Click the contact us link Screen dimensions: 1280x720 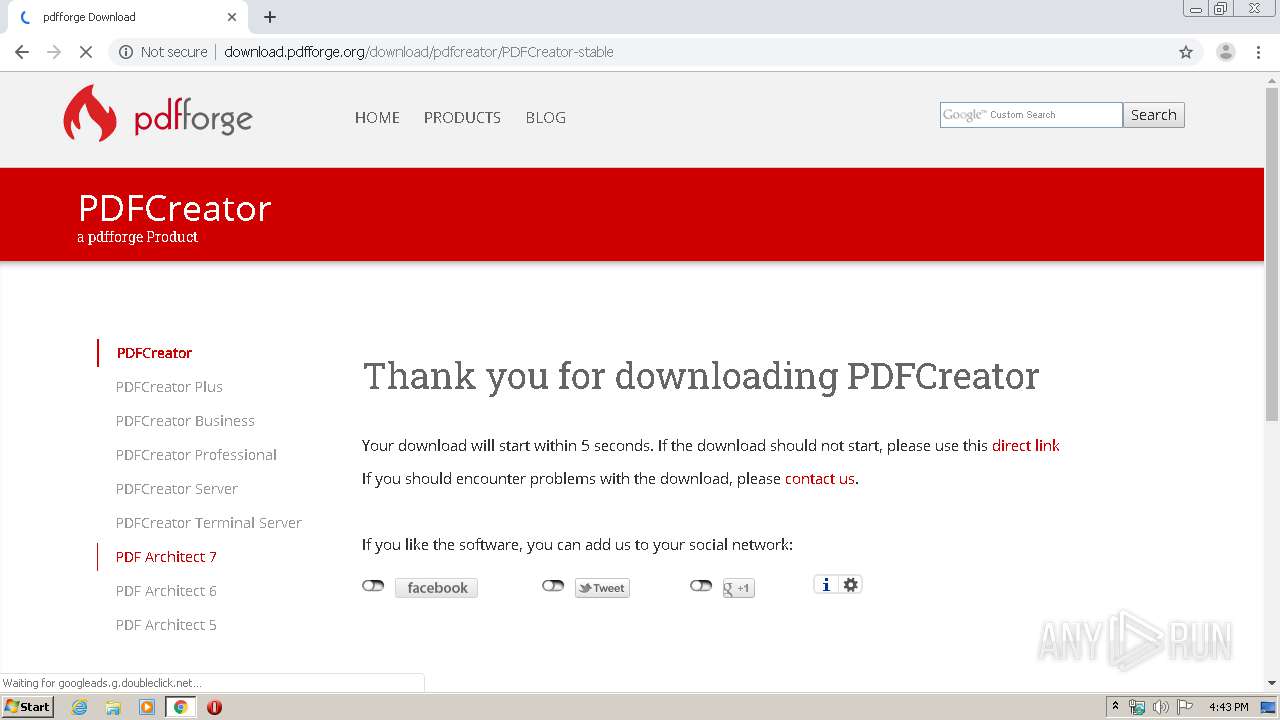point(820,479)
